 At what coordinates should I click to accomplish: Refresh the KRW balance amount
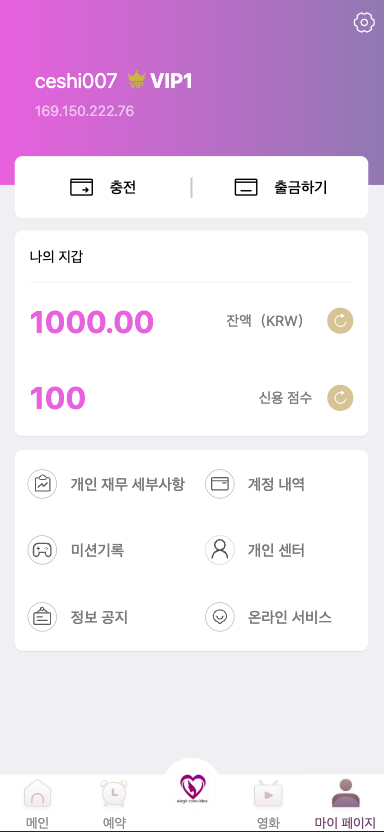tap(340, 320)
